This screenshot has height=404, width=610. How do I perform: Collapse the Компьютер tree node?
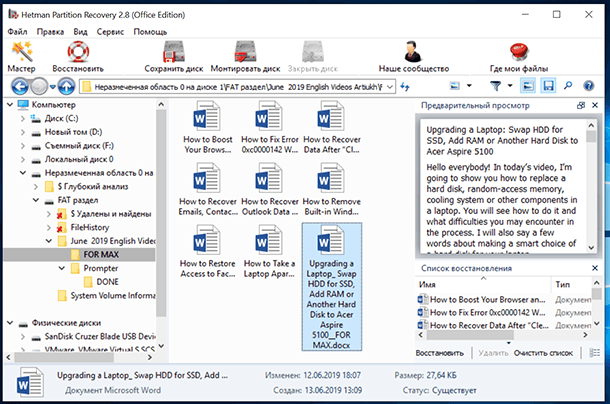click(10, 105)
